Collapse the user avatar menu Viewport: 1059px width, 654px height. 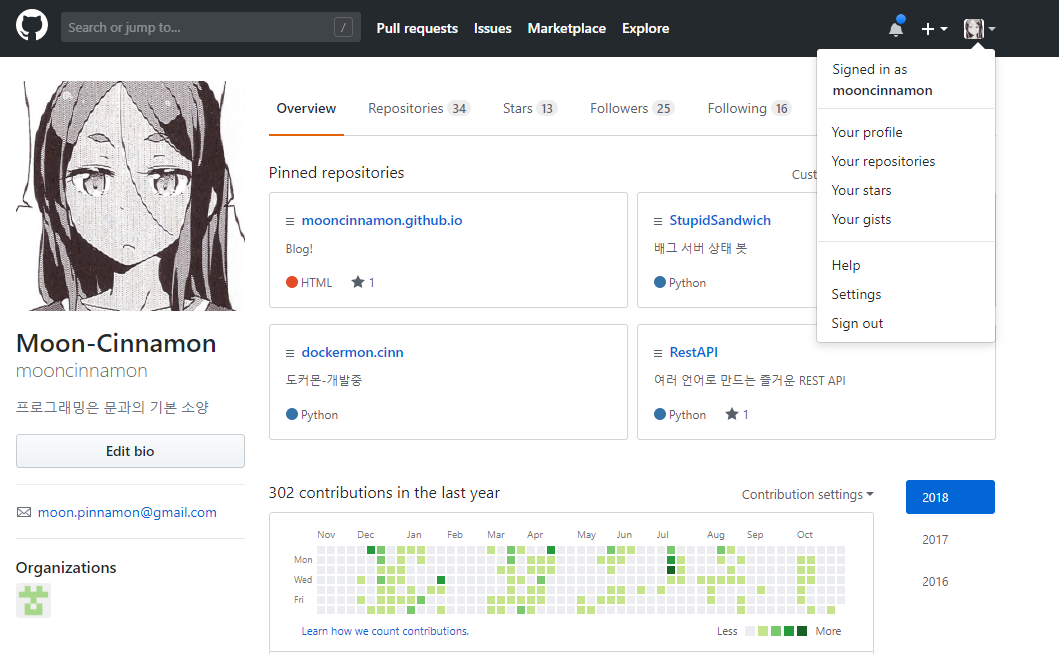point(978,29)
